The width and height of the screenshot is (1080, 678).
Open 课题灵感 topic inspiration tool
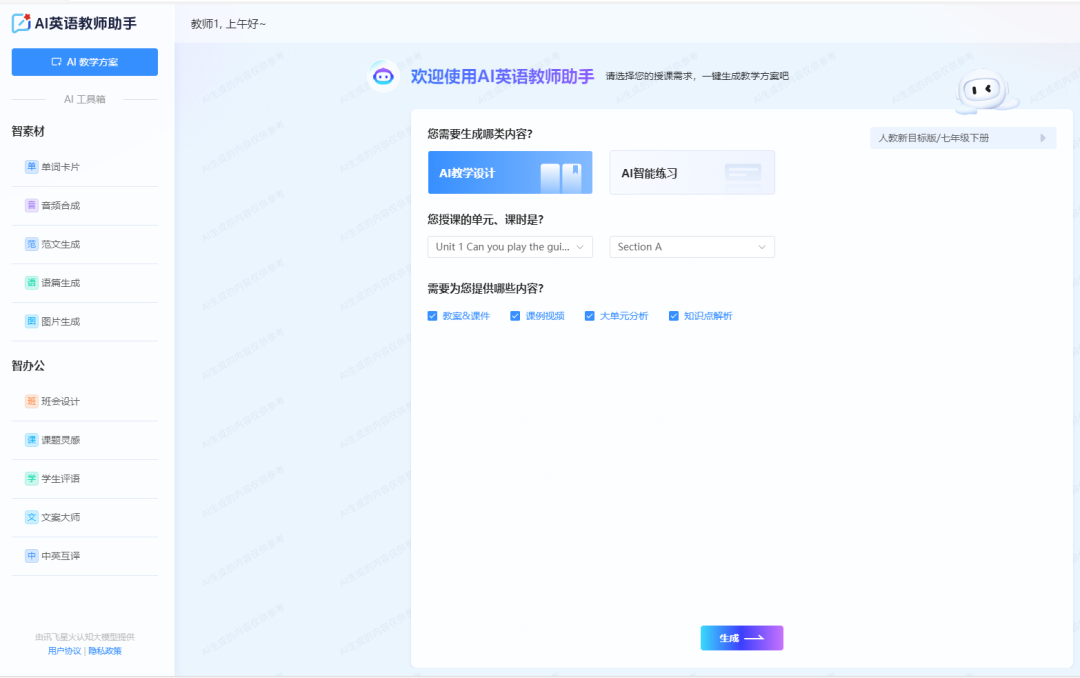click(x=60, y=440)
